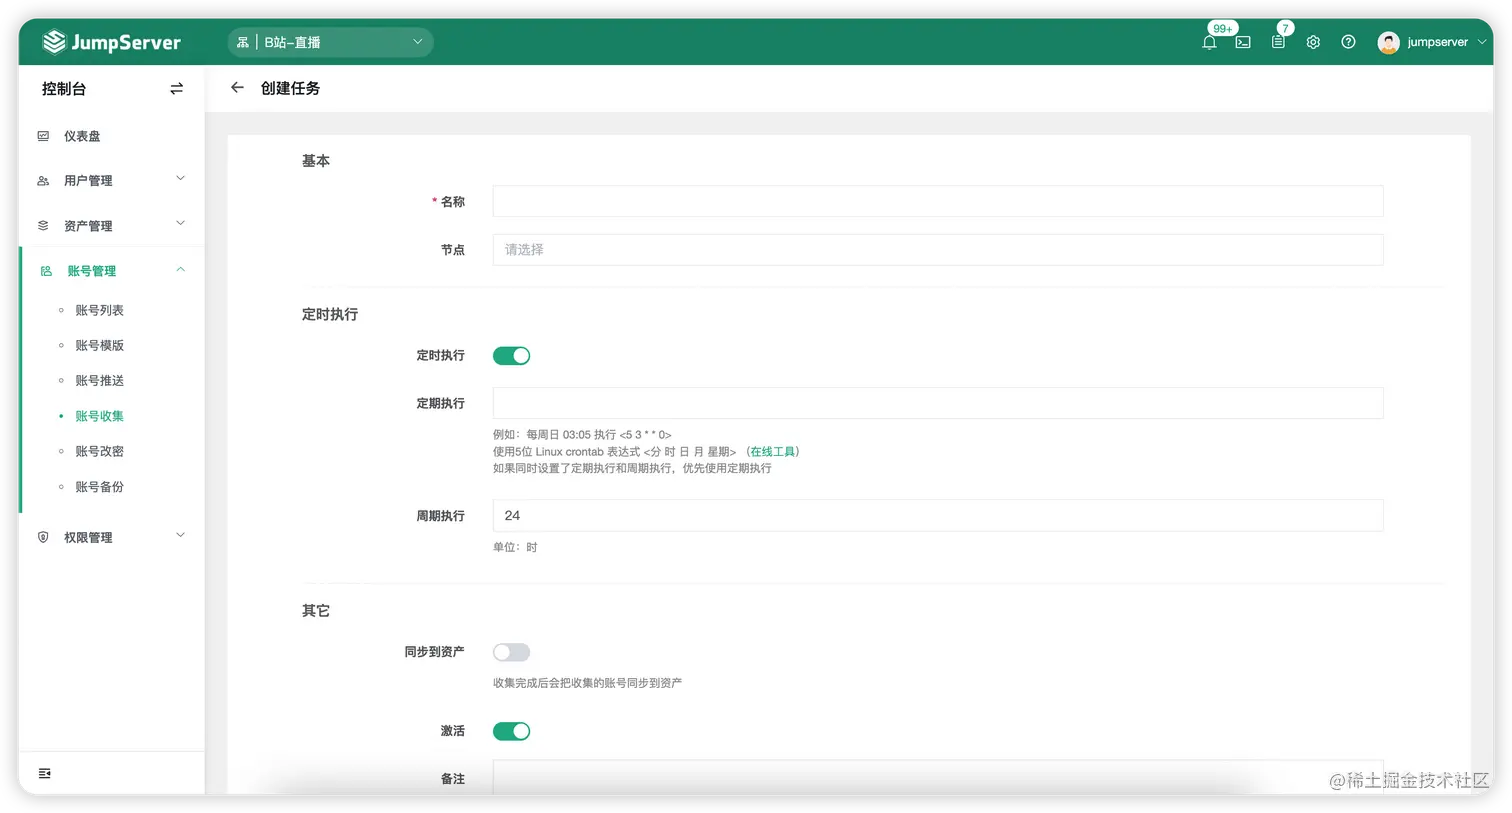Click the sidebar view-switch icon next to 控制台
Image resolution: width=1512 pixels, height=813 pixels.
point(176,88)
